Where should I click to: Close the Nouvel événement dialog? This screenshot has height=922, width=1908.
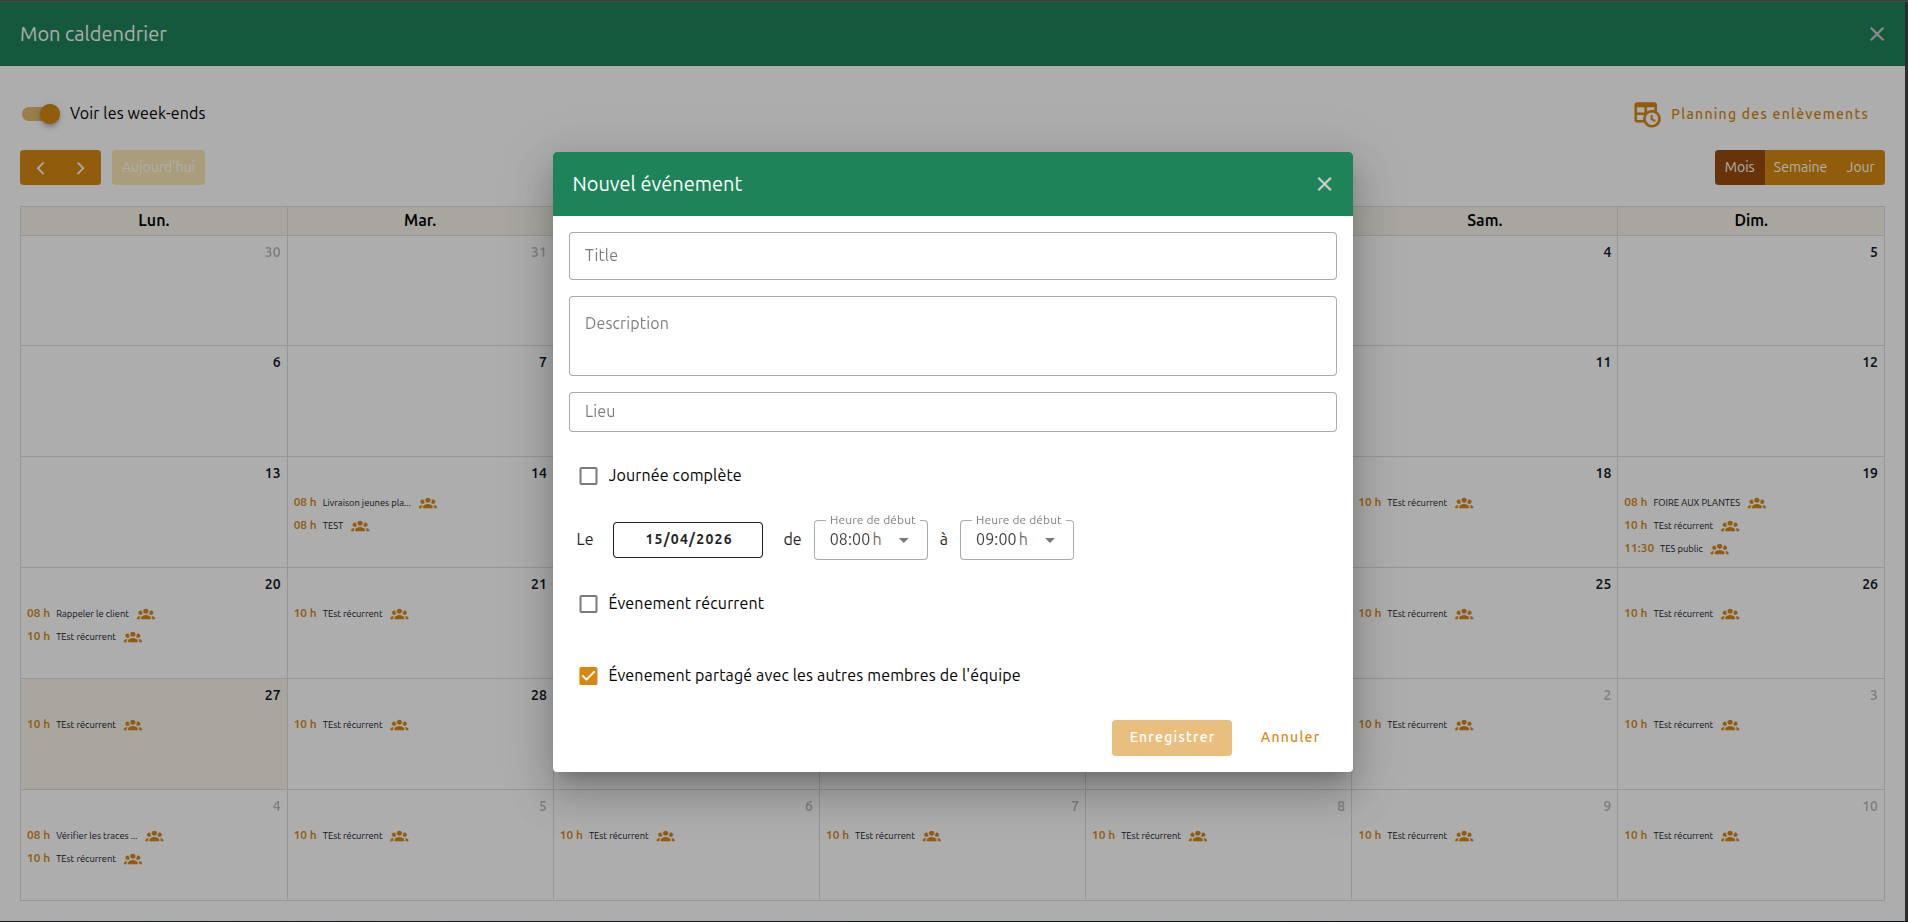(1324, 184)
